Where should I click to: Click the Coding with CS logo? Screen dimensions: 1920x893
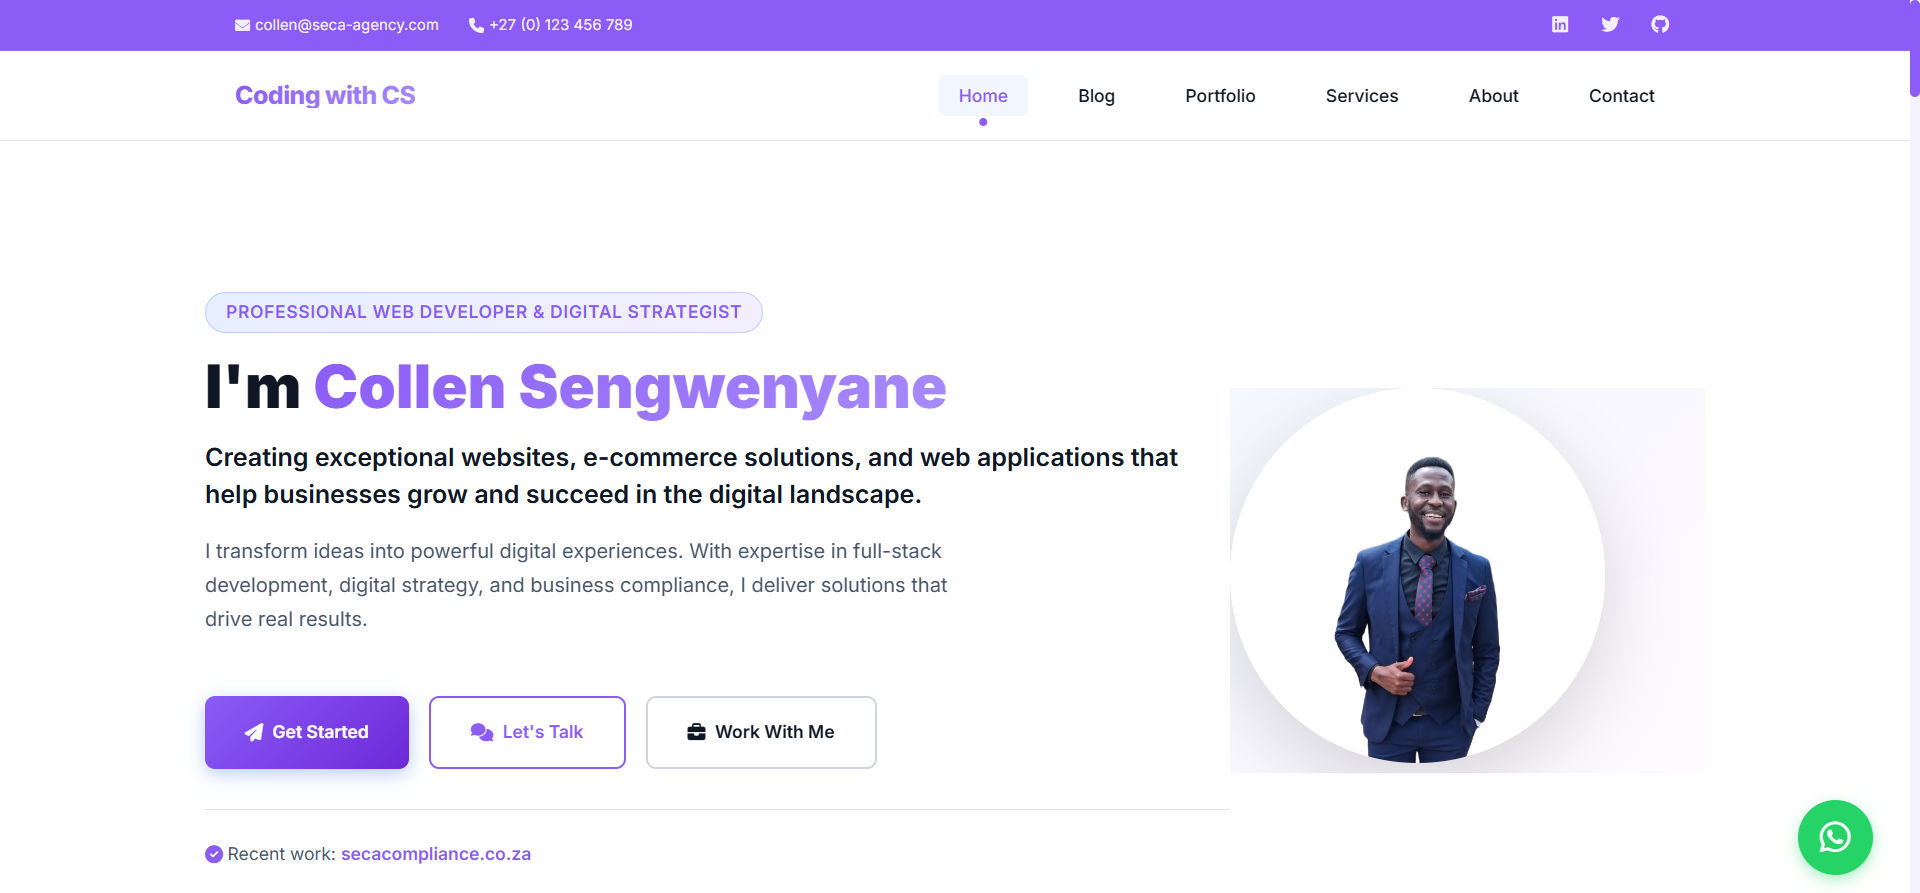(324, 95)
